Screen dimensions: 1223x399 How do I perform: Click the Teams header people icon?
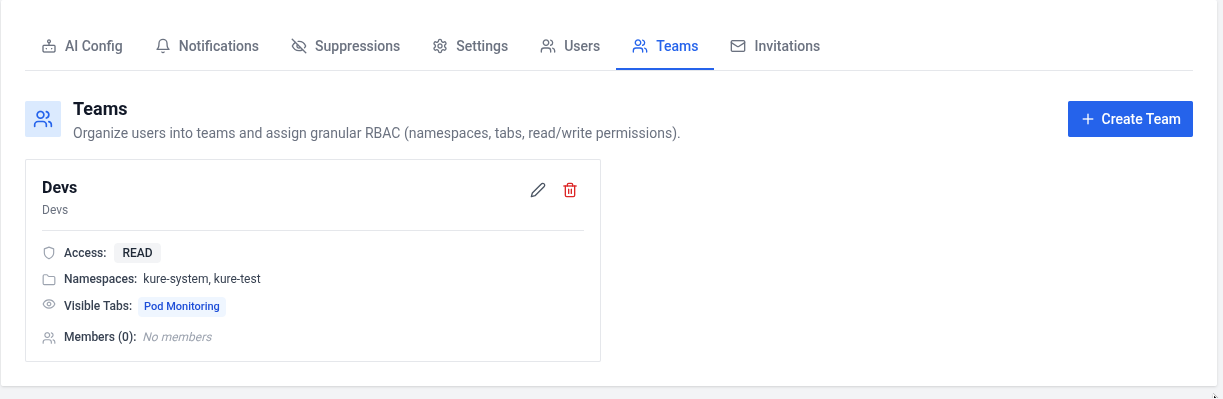43,119
